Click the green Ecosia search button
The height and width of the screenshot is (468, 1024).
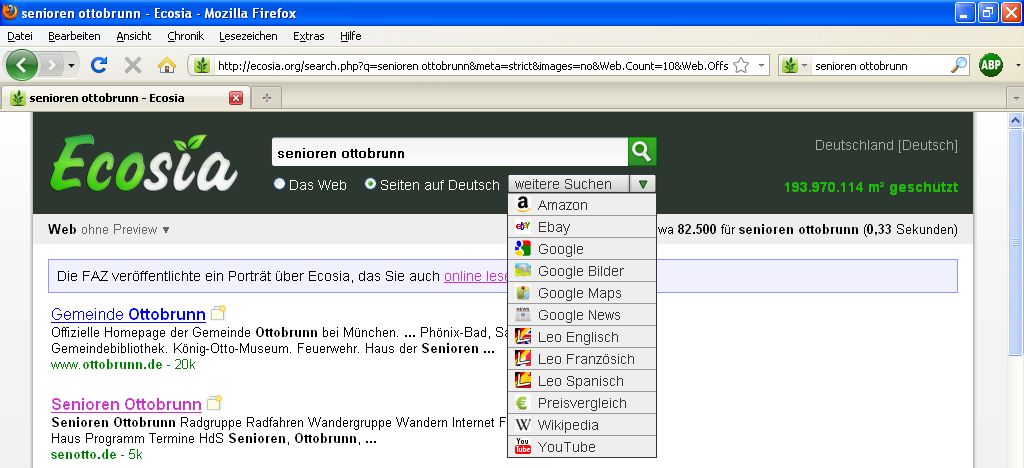click(x=642, y=152)
